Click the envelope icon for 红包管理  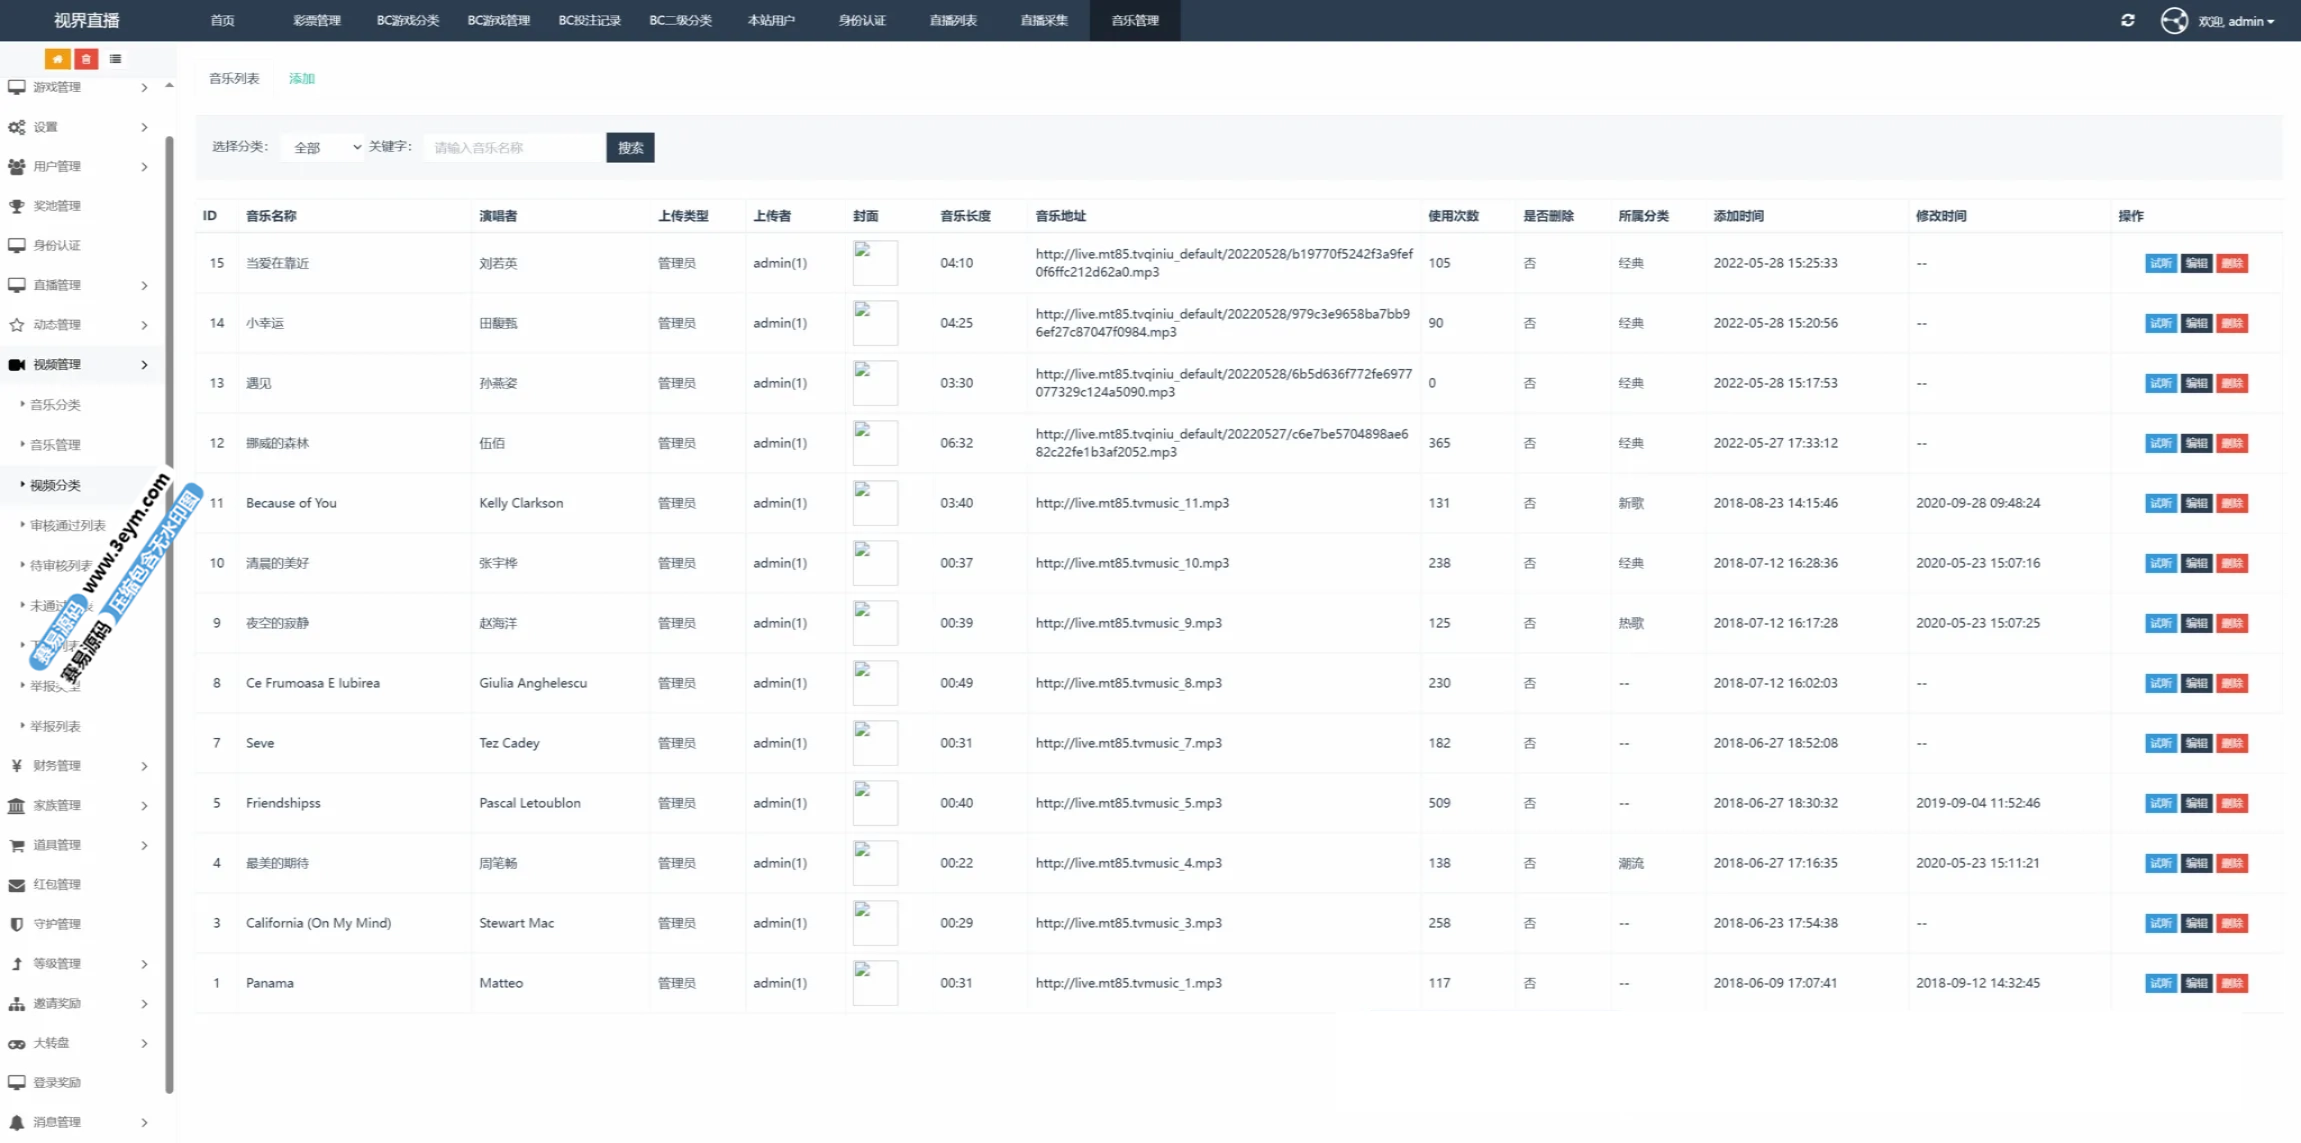pyautogui.click(x=17, y=885)
